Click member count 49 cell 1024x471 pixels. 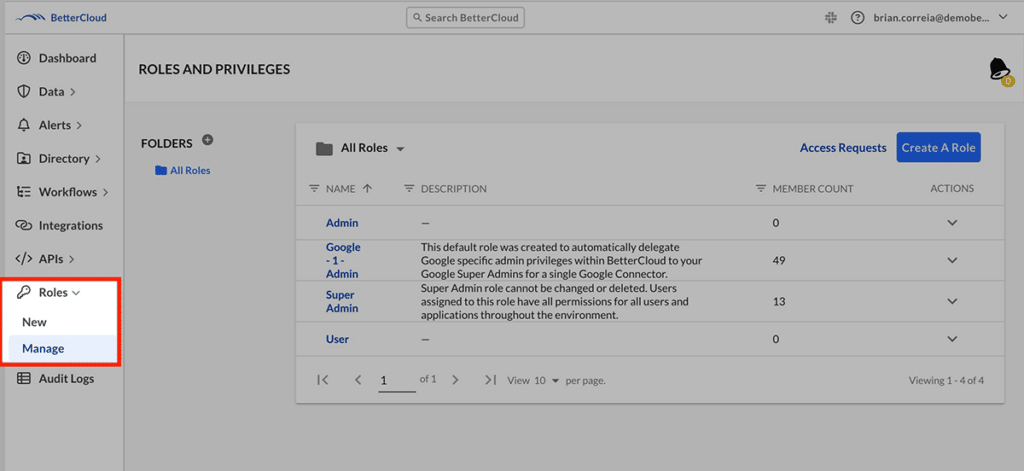(778, 260)
